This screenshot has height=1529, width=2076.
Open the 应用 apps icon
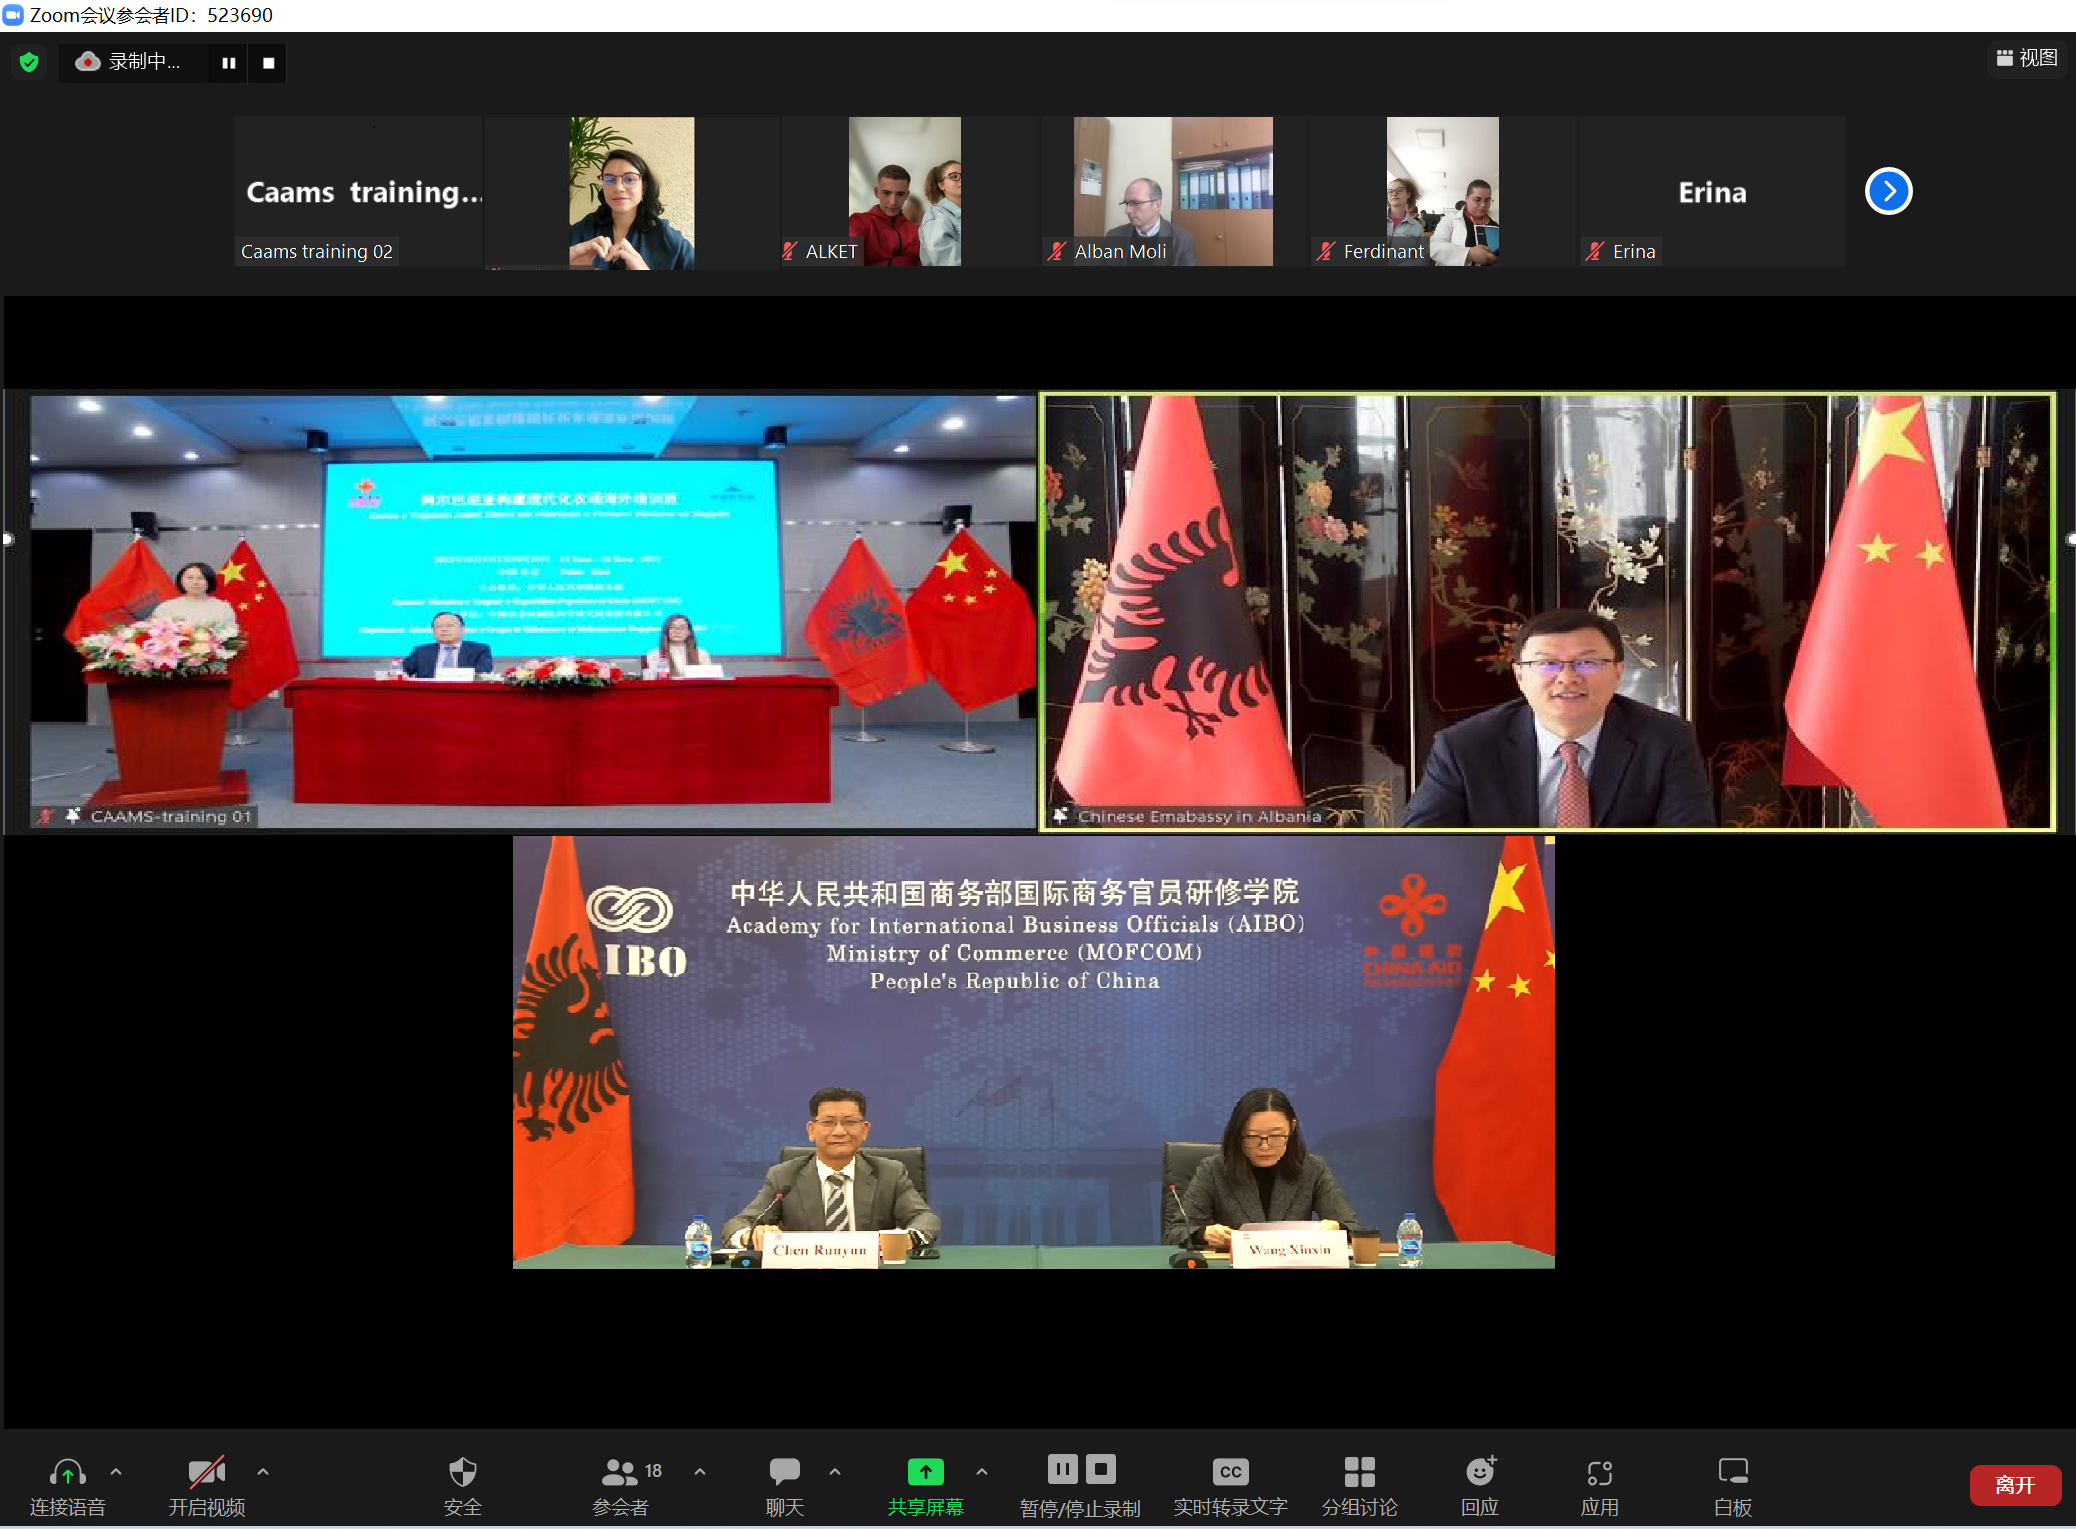[1599, 1472]
